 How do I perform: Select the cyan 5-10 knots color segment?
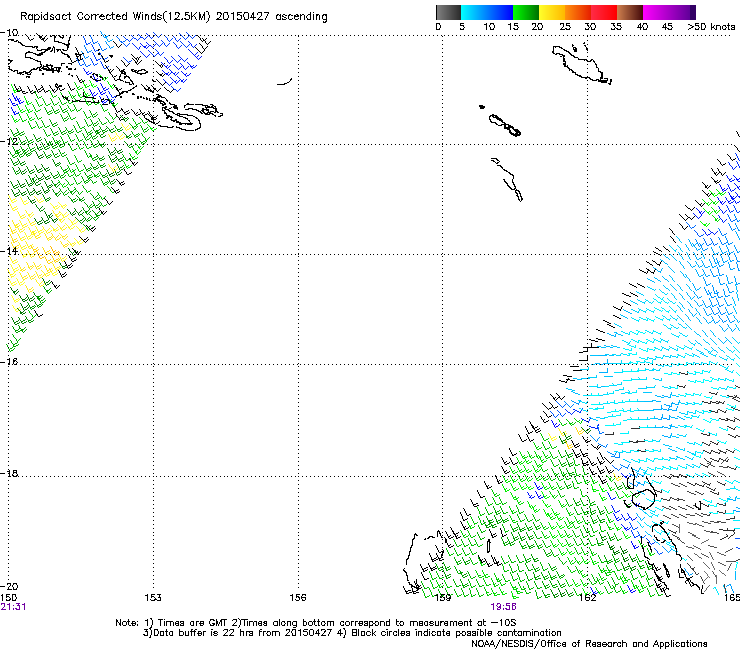[x=474, y=12]
